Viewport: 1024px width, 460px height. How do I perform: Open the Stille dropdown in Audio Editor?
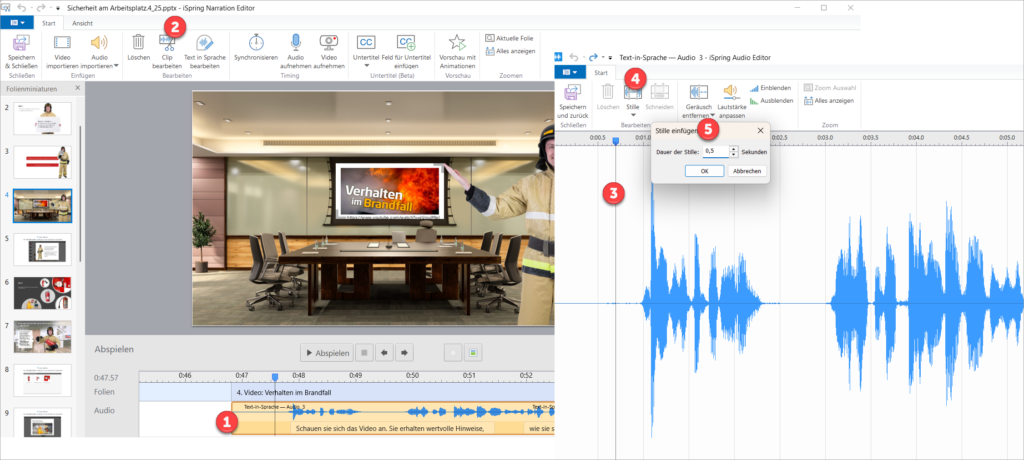tap(632, 114)
